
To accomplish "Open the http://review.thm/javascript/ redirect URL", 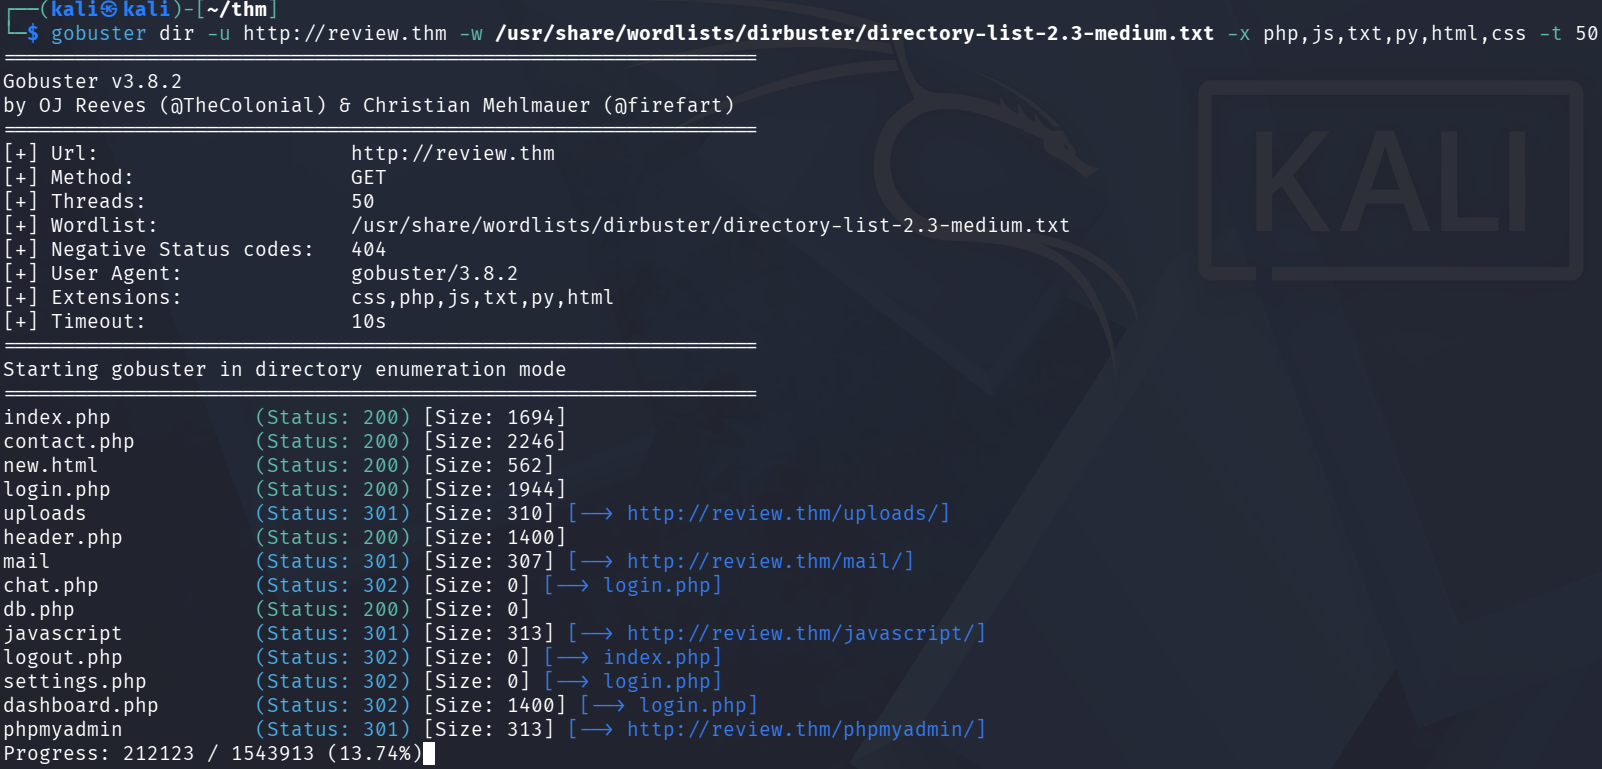I will point(800,633).
